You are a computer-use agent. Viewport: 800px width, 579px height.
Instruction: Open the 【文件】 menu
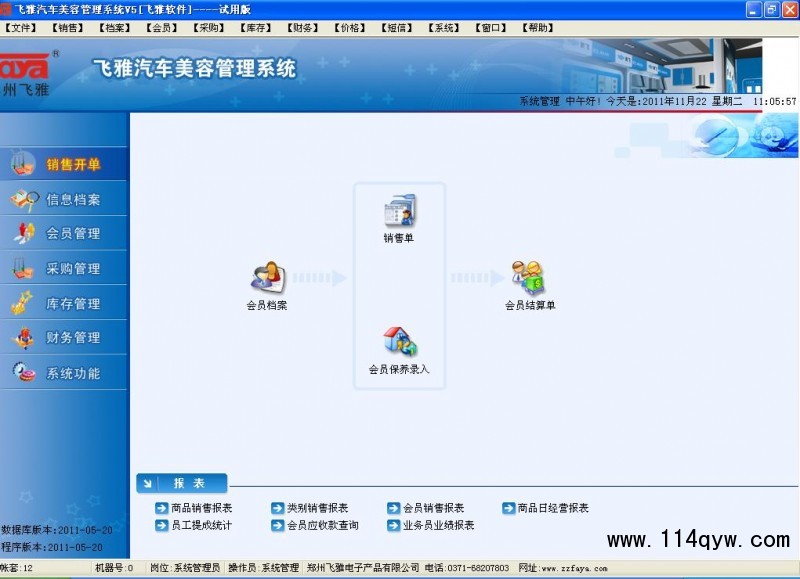pyautogui.click(x=21, y=28)
